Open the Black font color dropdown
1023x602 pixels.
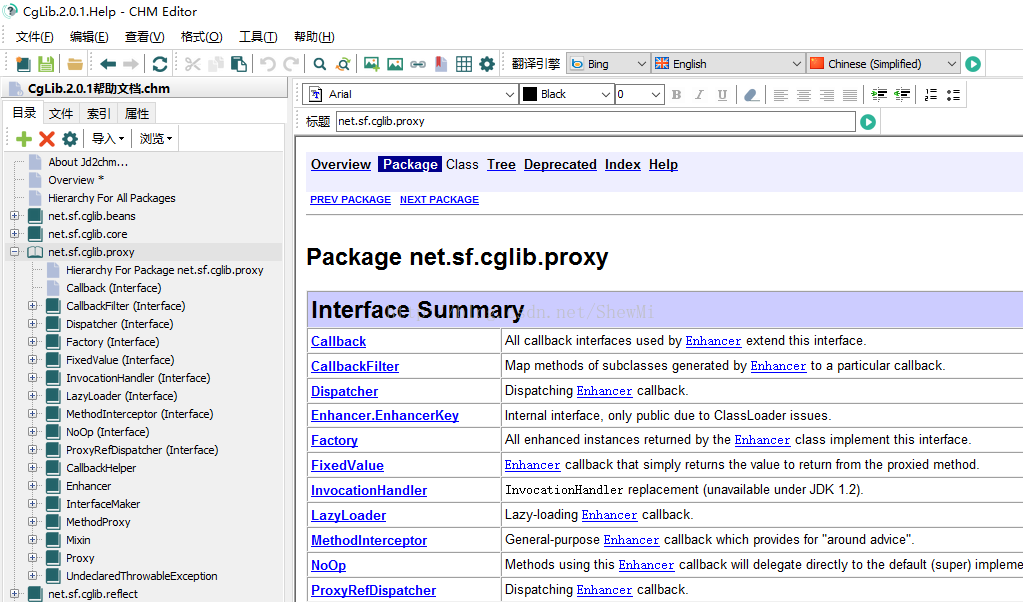pyautogui.click(x=567, y=94)
